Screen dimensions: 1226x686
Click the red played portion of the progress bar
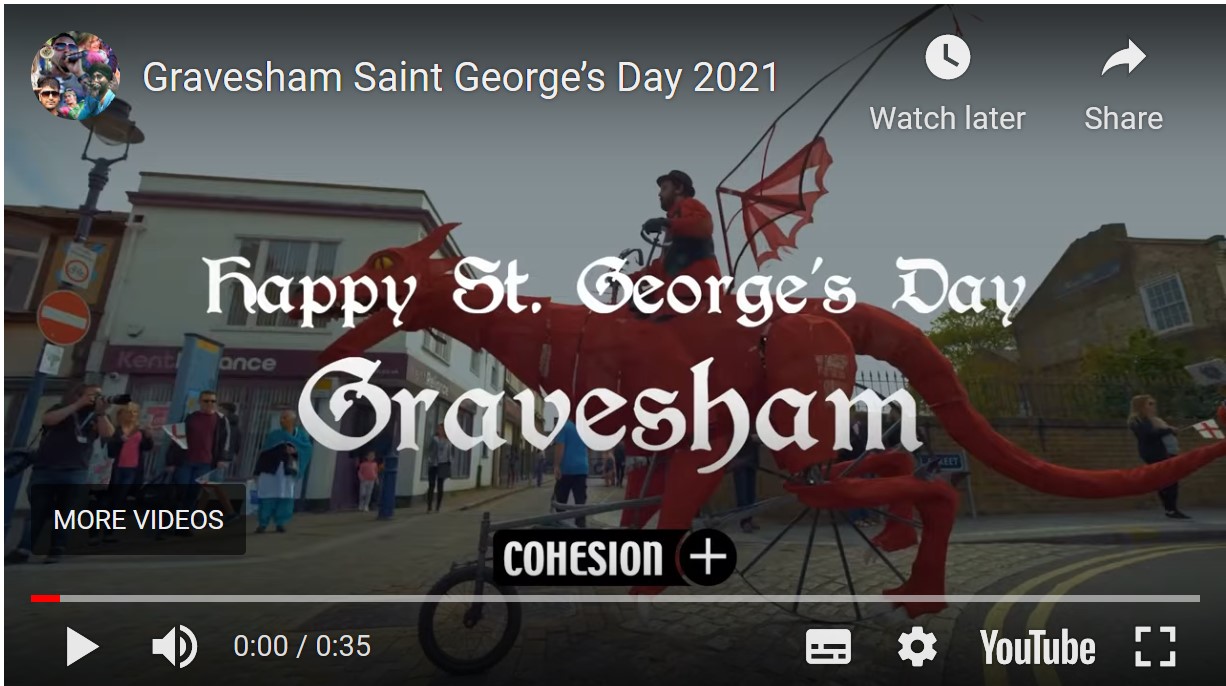point(45,599)
